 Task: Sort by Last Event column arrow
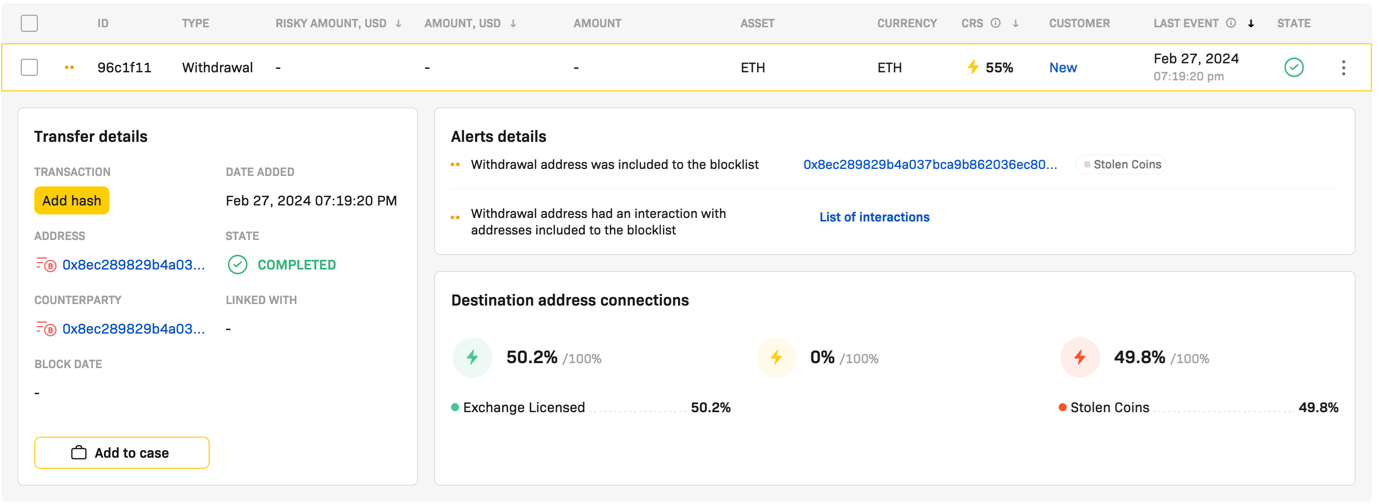point(1251,23)
